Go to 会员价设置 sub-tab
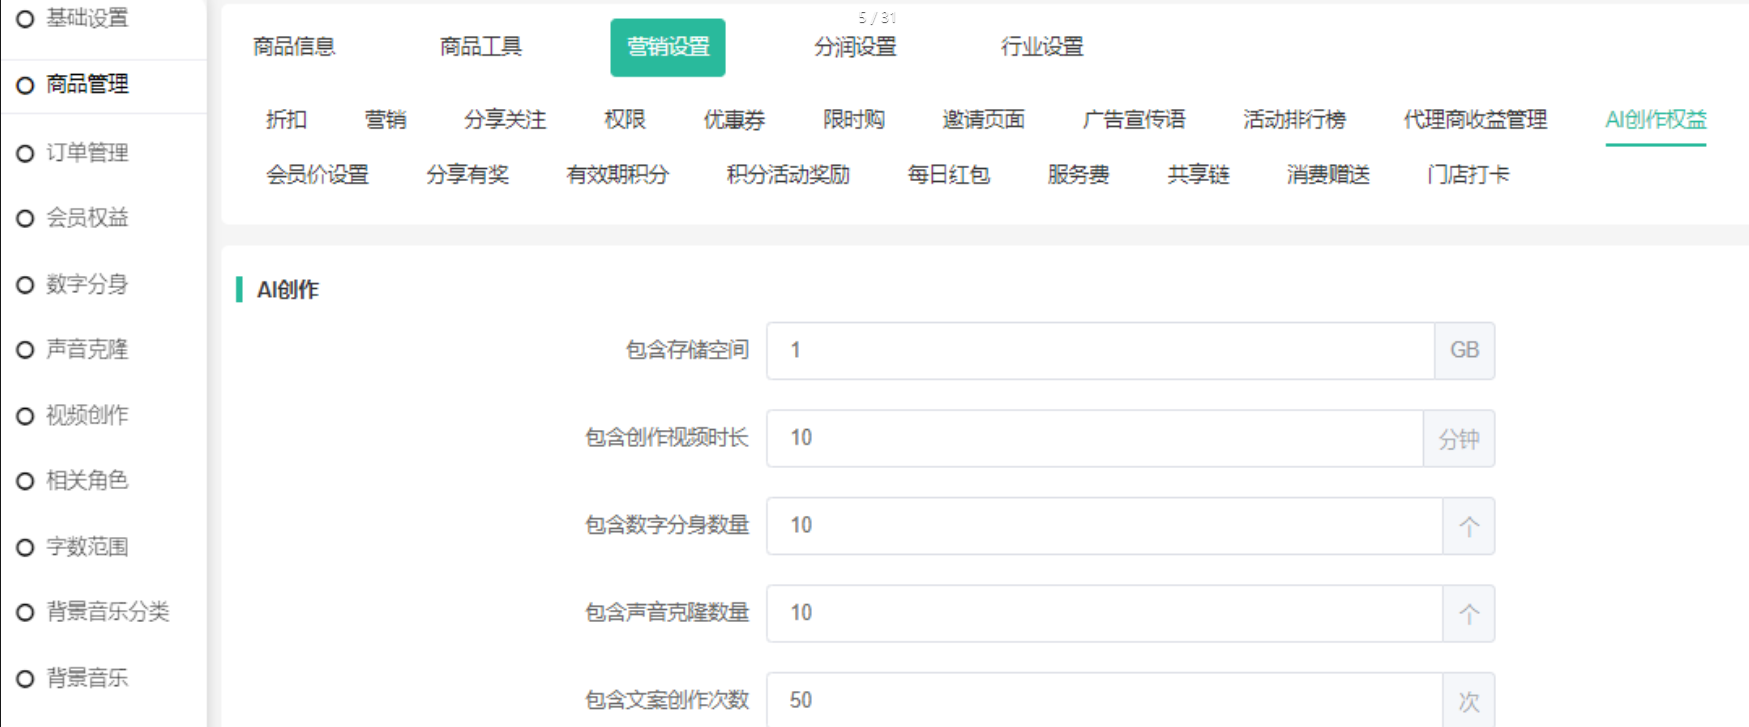This screenshot has width=1749, height=727. point(317,175)
